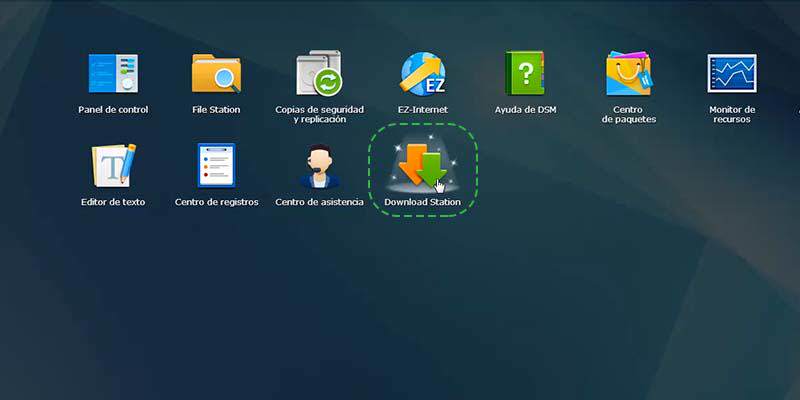Launch Download Station arrows icon
This screenshot has height=400, width=800.
pyautogui.click(x=422, y=166)
